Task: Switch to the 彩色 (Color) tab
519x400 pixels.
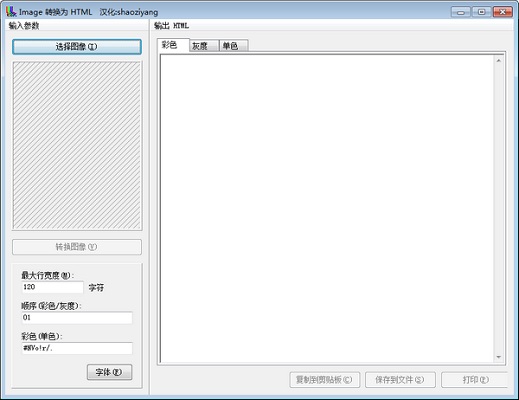Action: coord(173,45)
